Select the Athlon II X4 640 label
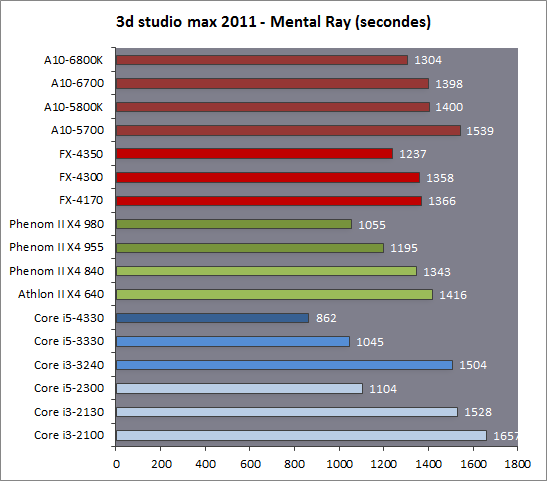This screenshot has width=547, height=481. pyautogui.click(x=61, y=294)
